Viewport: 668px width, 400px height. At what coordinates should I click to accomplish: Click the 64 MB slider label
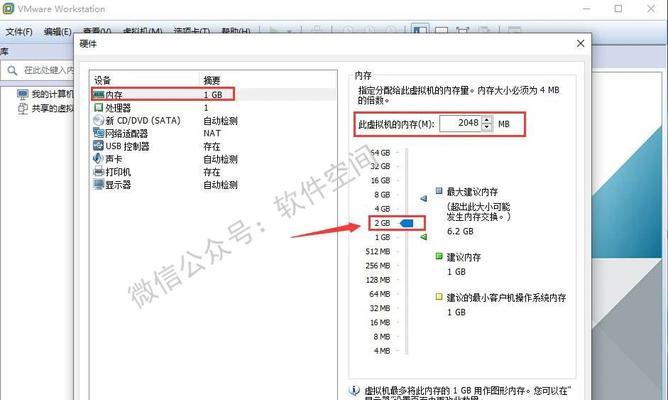point(380,294)
